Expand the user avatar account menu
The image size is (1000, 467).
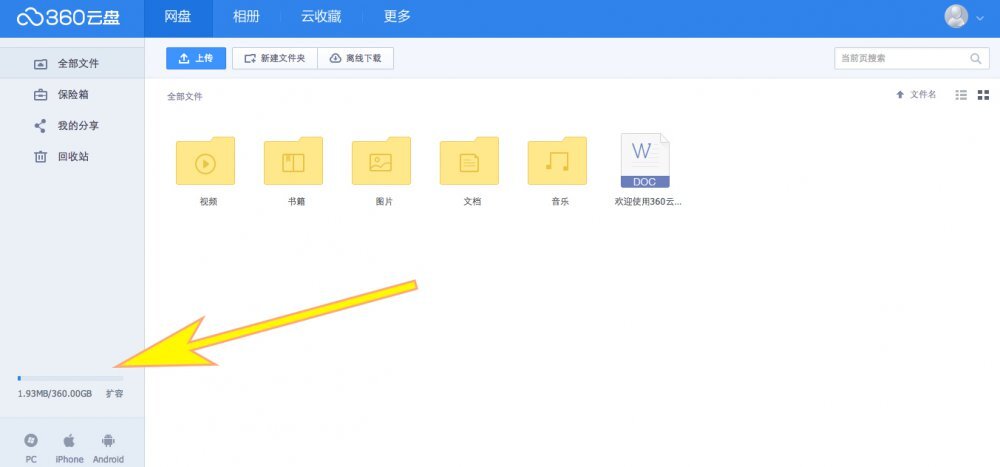[964, 17]
